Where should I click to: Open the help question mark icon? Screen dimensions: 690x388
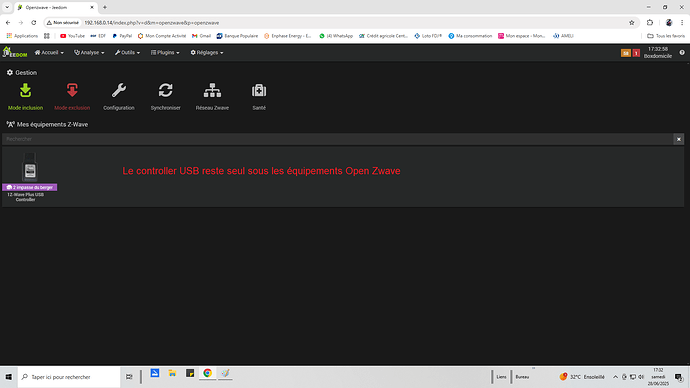pos(682,52)
